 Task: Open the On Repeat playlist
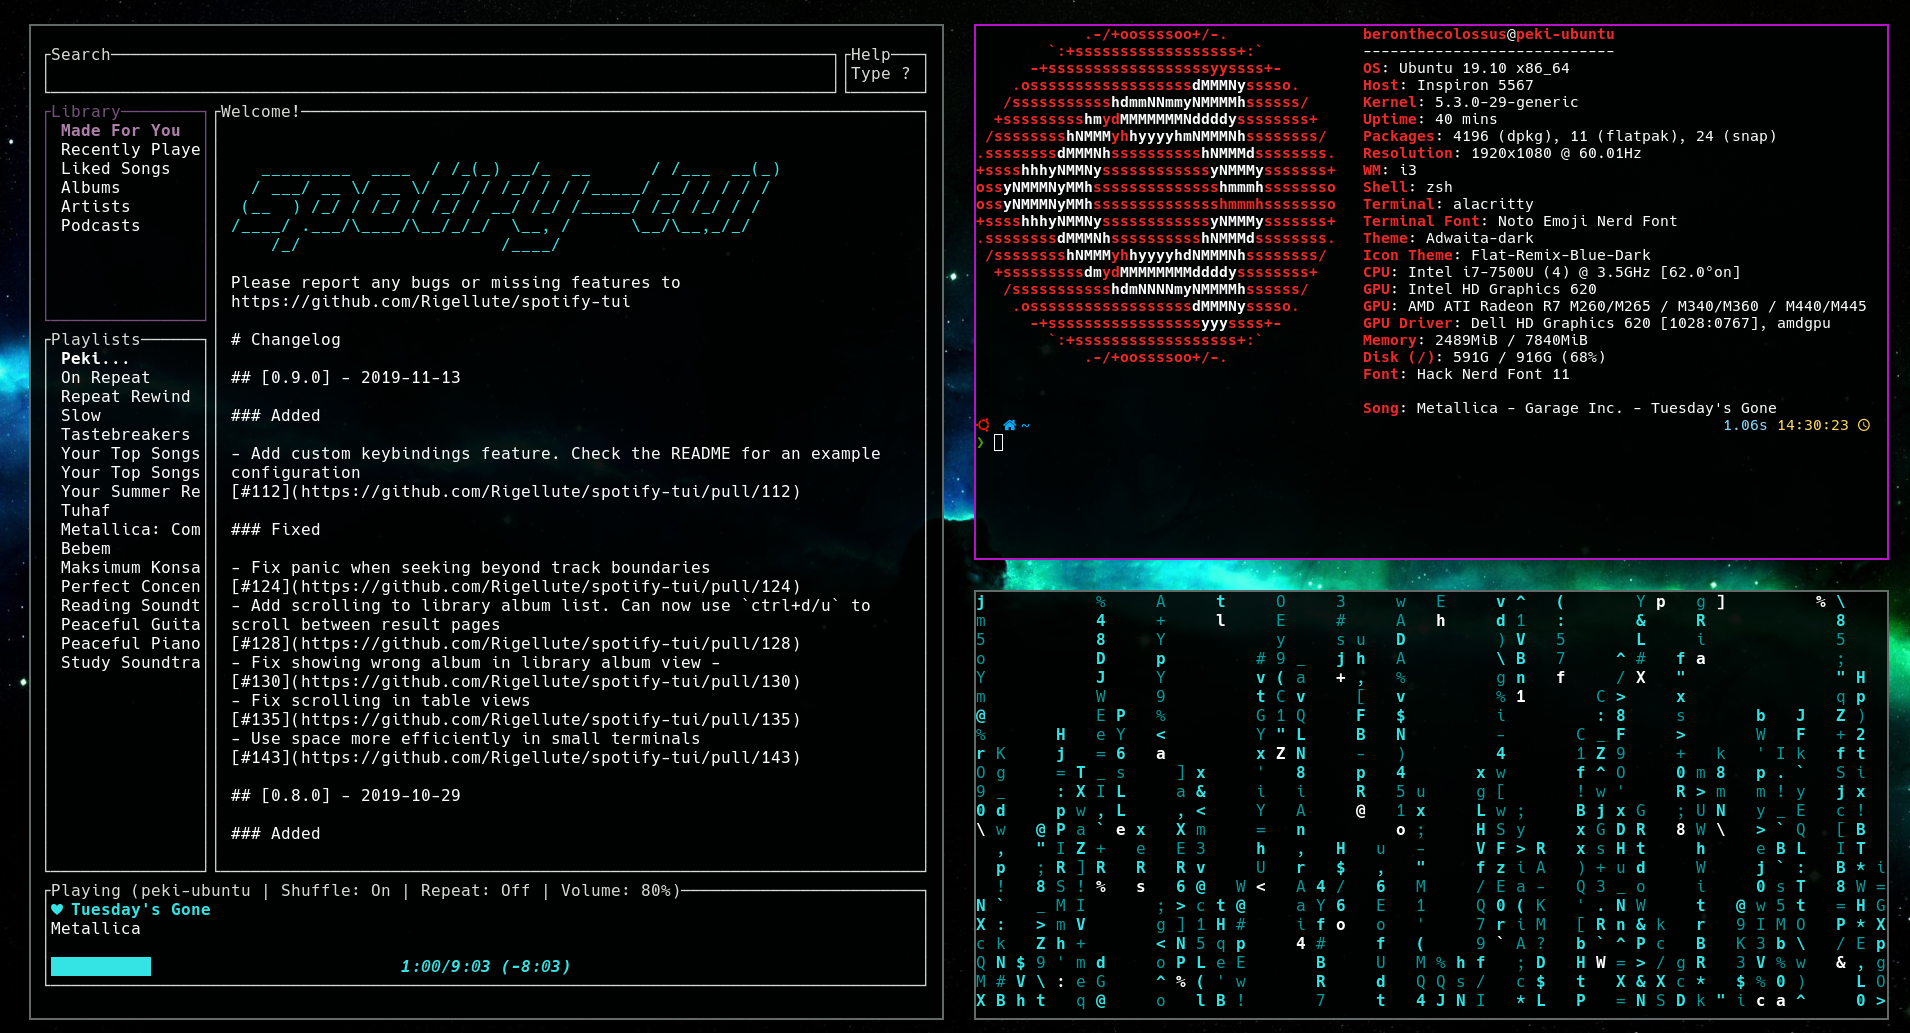click(x=106, y=378)
